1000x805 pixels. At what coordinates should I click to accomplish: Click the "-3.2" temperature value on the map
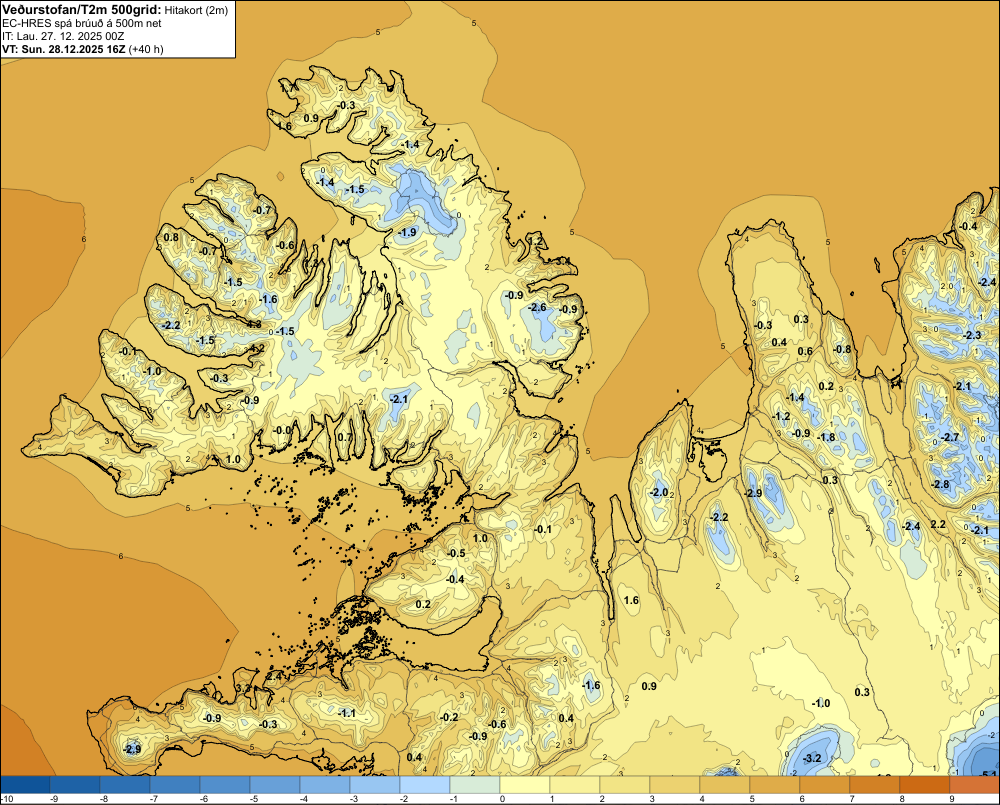(812, 758)
